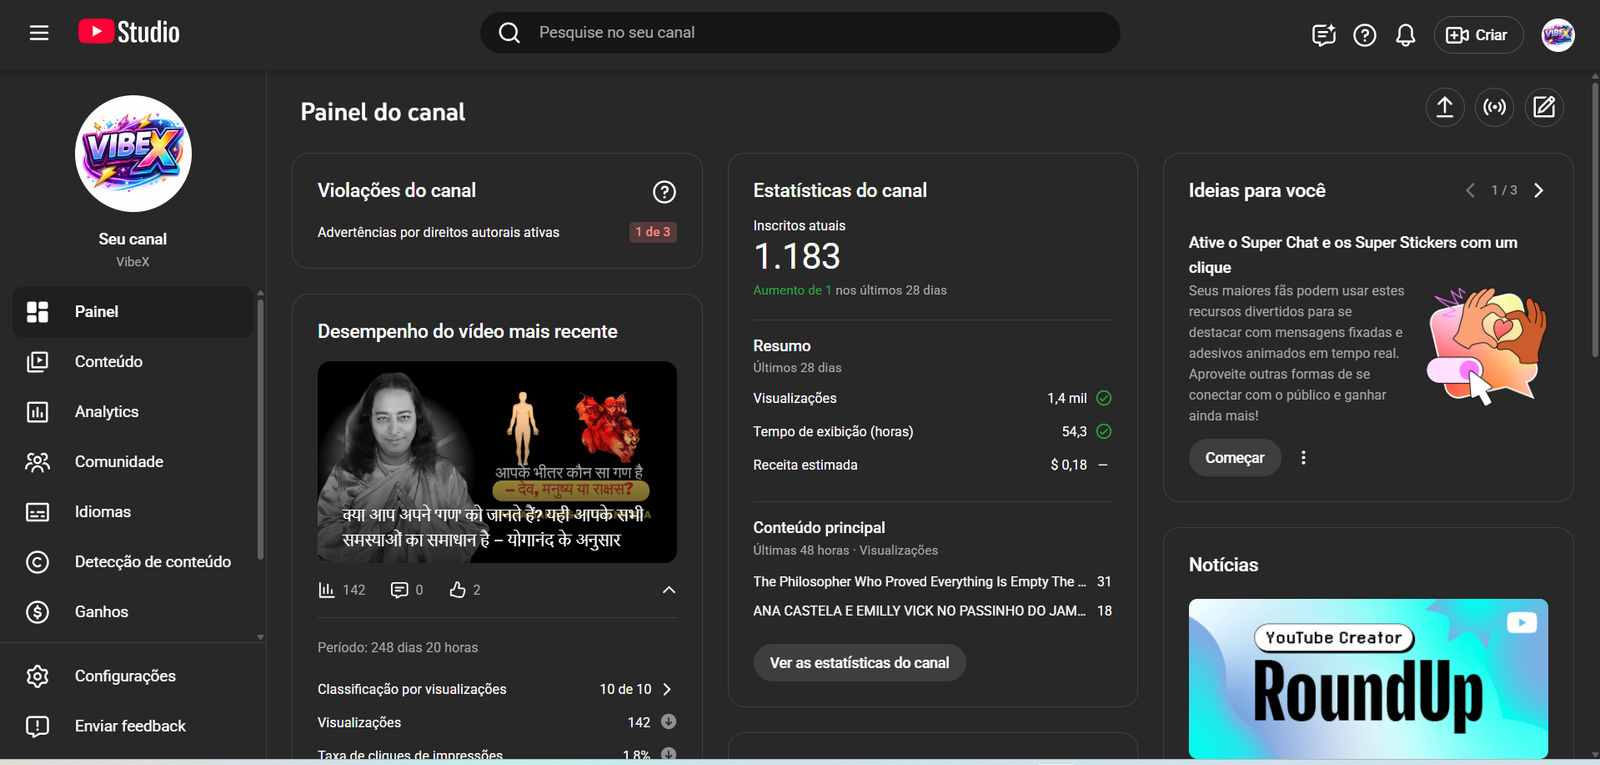The image size is (1600, 765).
Task: Open the notifications bell
Action: click(x=1405, y=35)
